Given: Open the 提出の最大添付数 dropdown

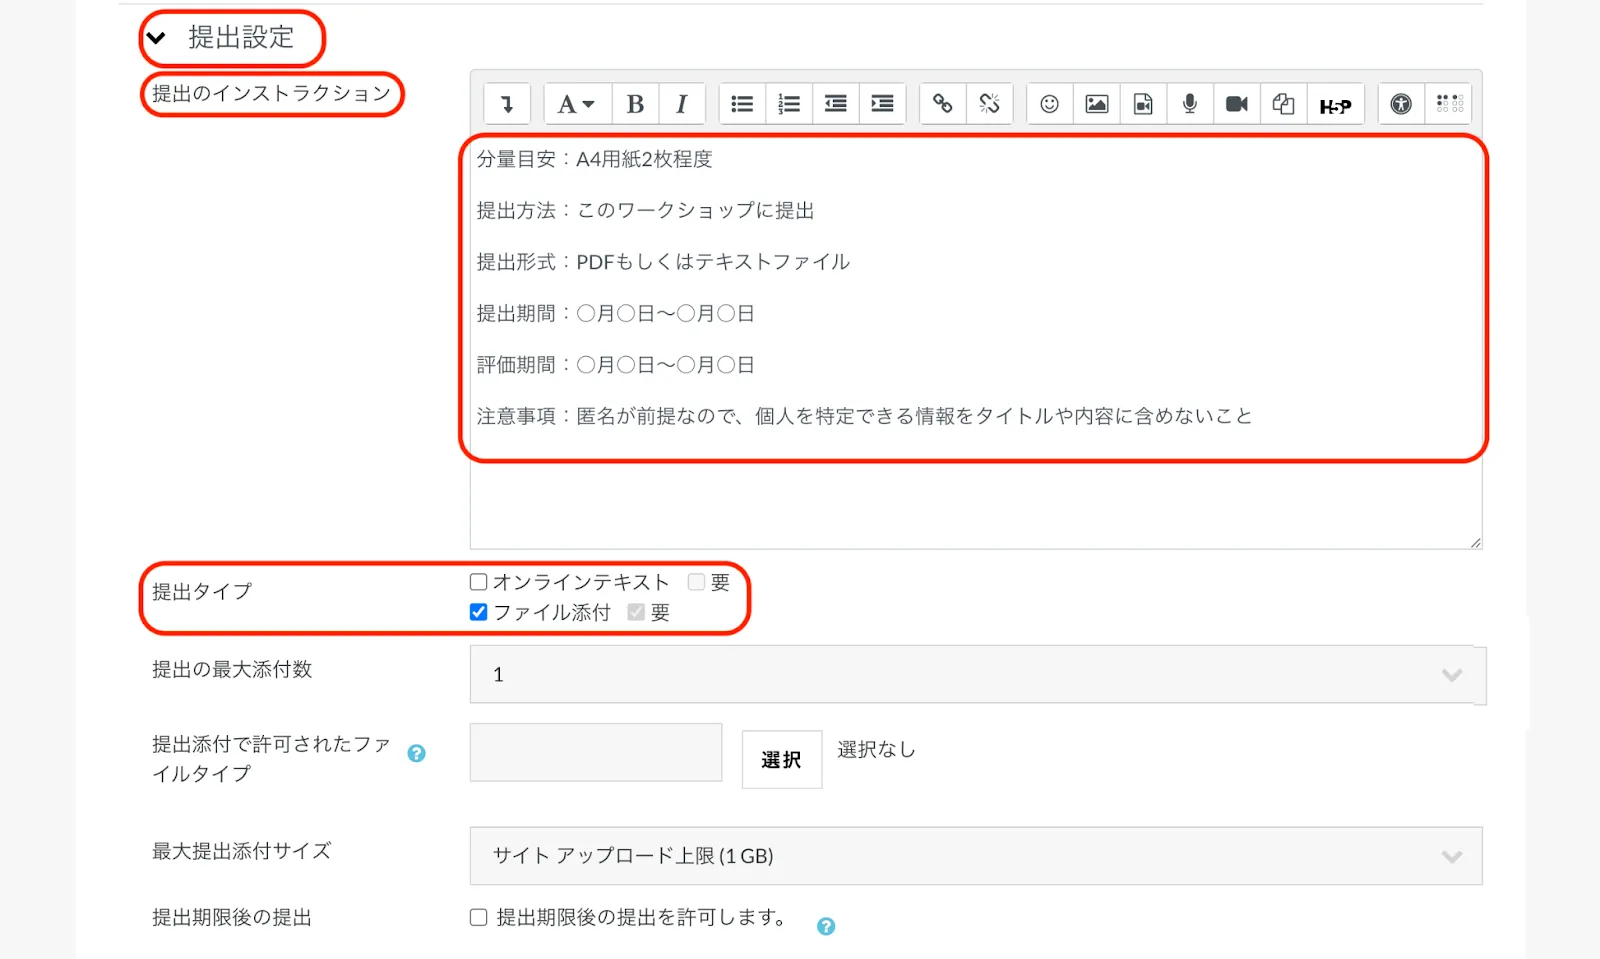Looking at the screenshot, I should pos(977,675).
